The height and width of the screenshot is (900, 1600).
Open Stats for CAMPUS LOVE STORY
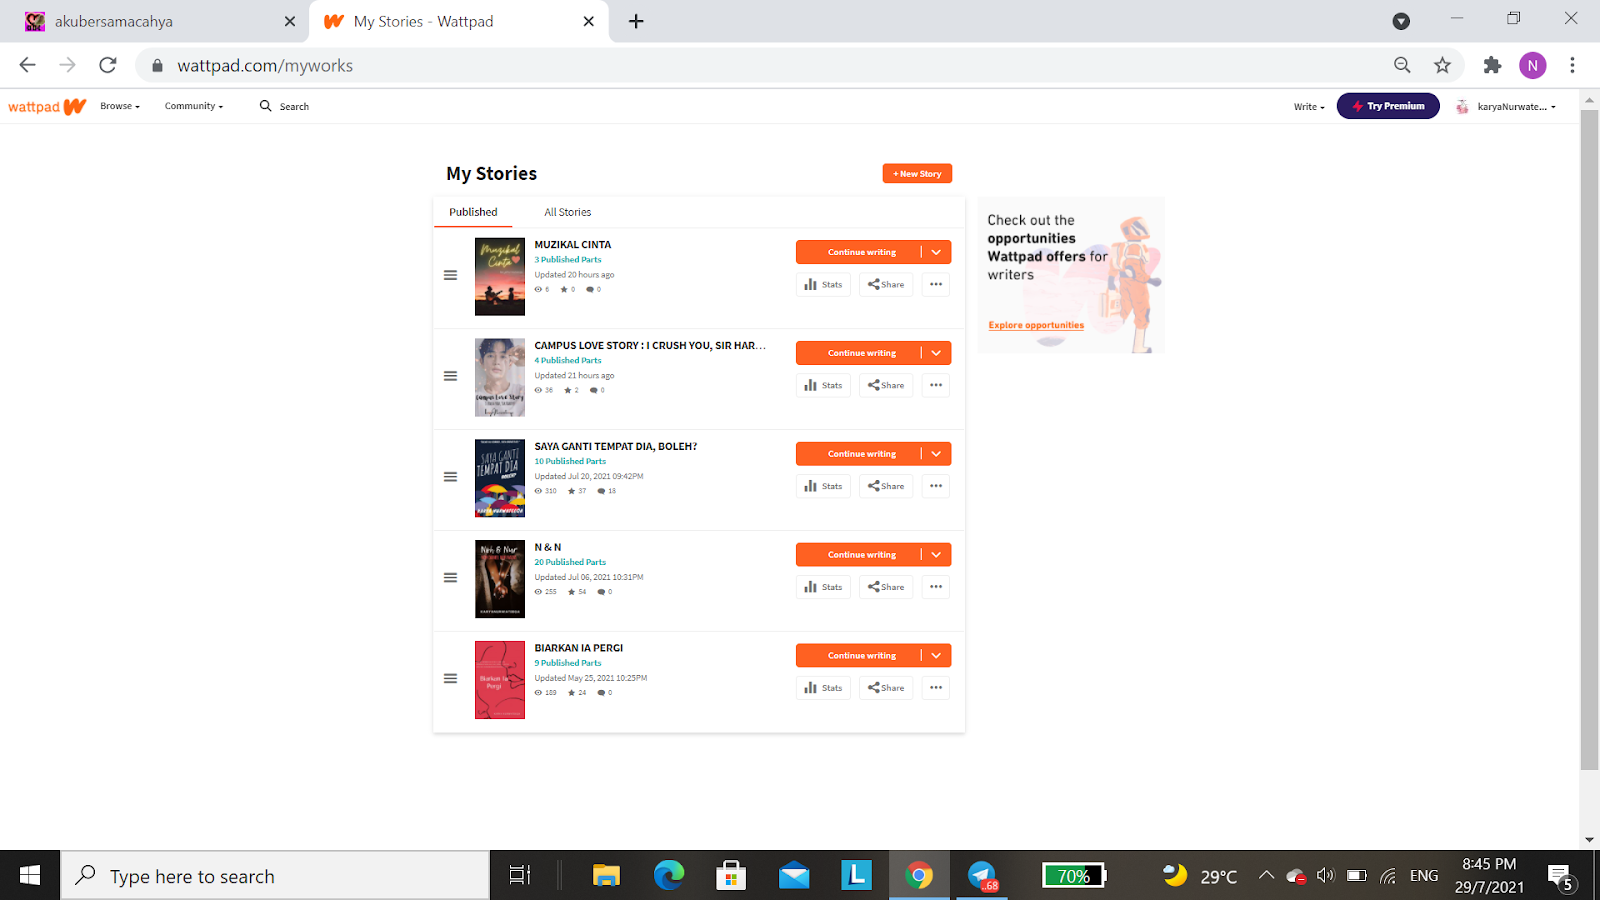(x=823, y=385)
